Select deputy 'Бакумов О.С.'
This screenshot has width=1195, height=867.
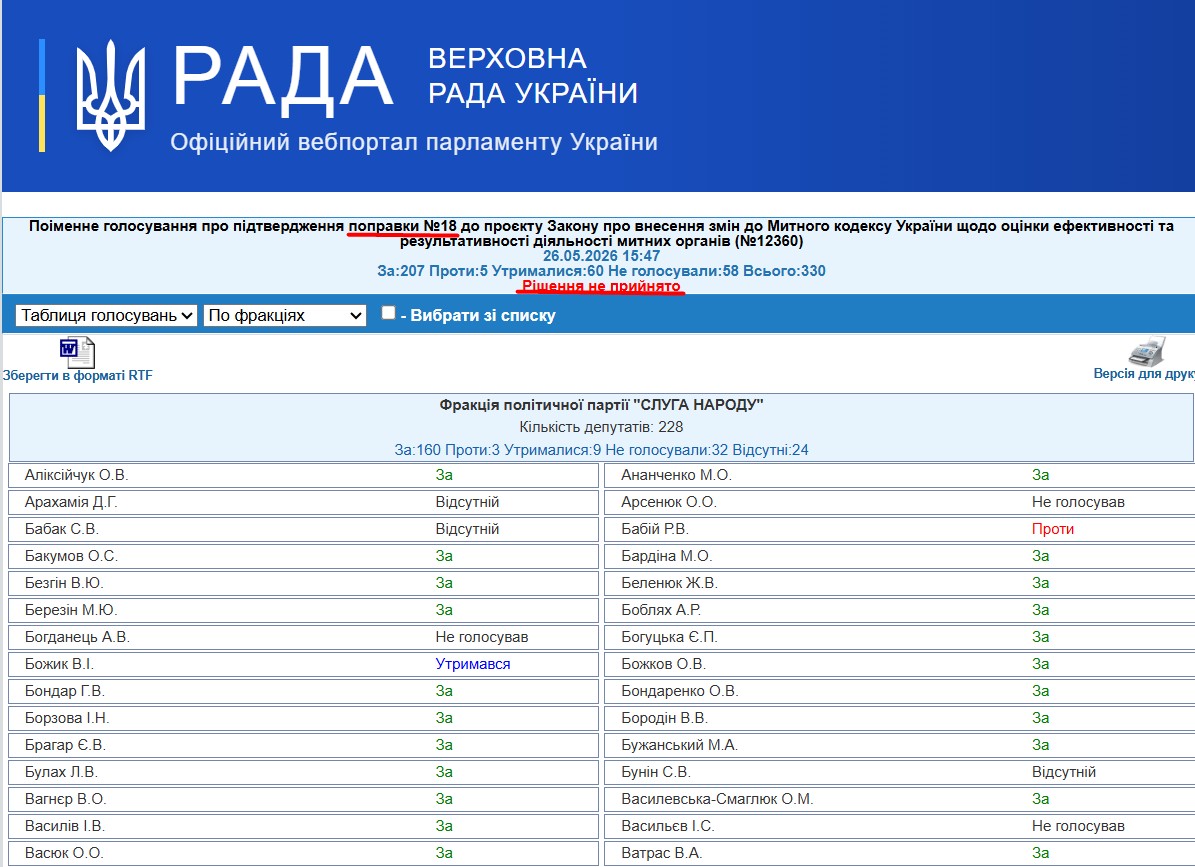click(x=71, y=556)
